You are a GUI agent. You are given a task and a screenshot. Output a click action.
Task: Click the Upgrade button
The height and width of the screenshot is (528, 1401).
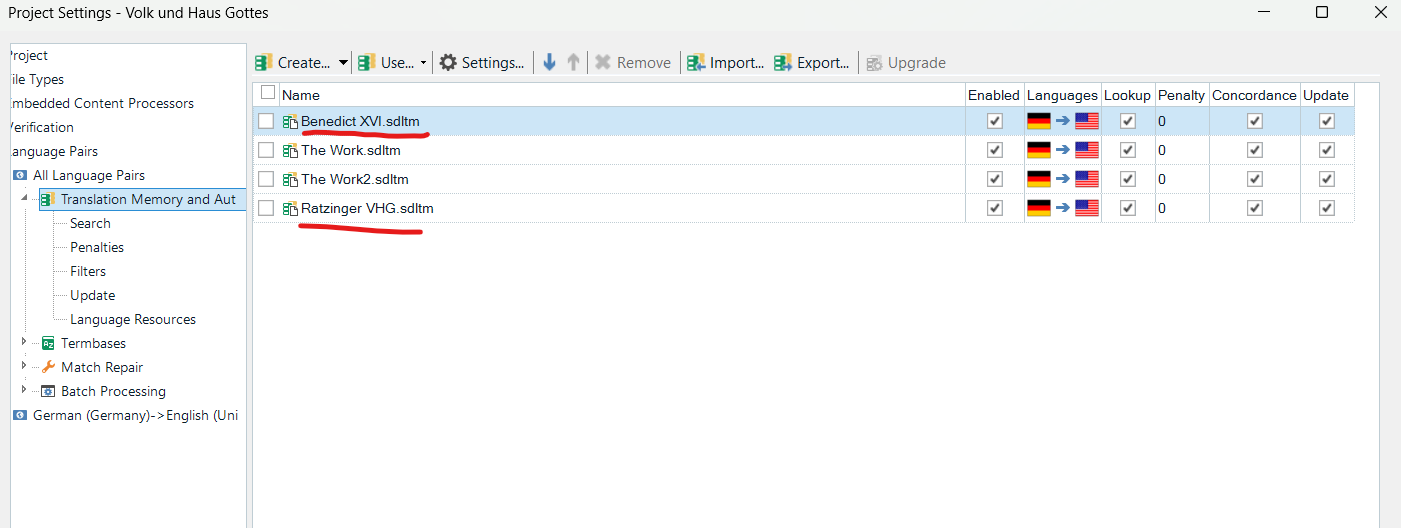(x=906, y=62)
